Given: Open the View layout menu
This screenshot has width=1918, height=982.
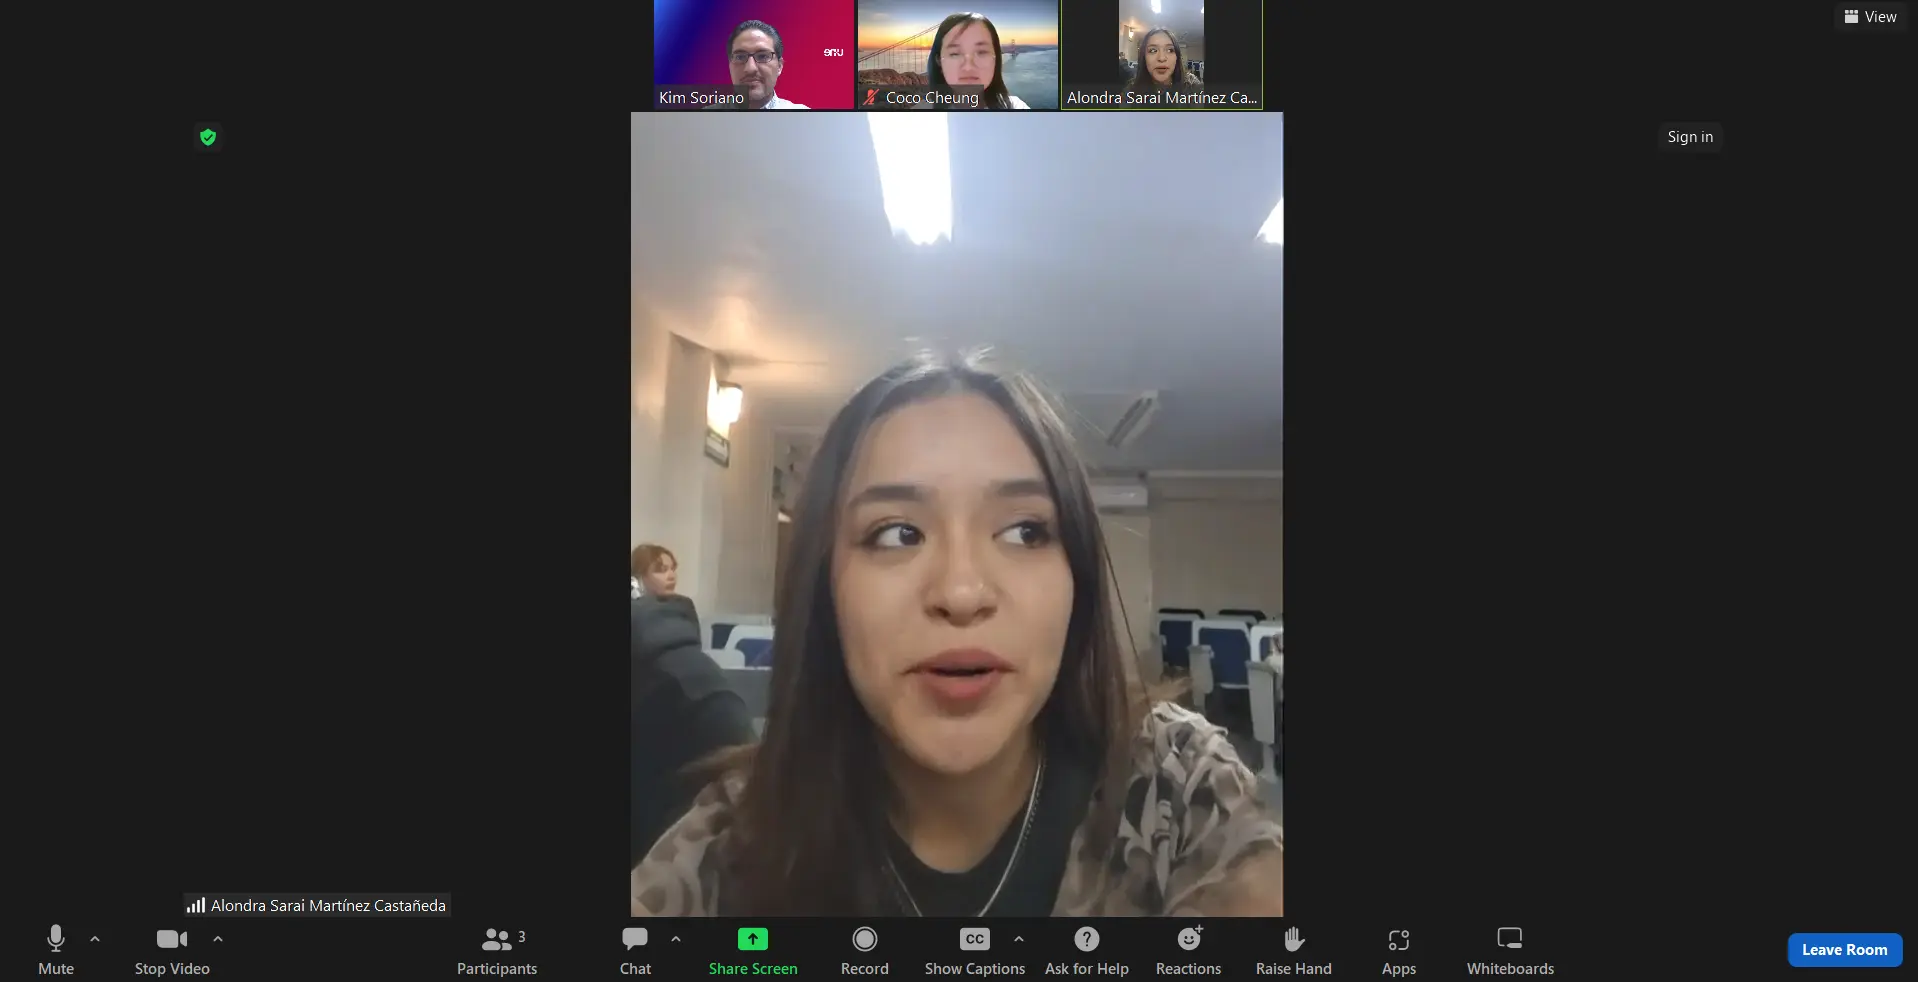Looking at the screenshot, I should [1870, 17].
